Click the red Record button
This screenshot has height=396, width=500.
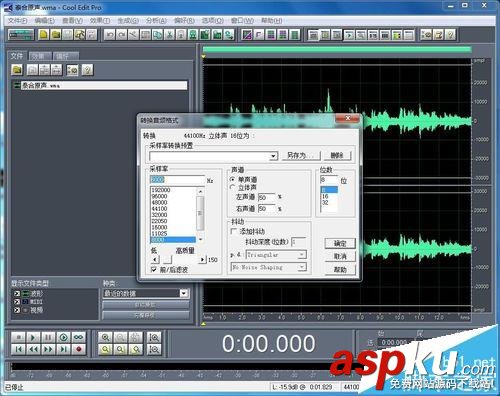pyautogui.click(x=79, y=349)
